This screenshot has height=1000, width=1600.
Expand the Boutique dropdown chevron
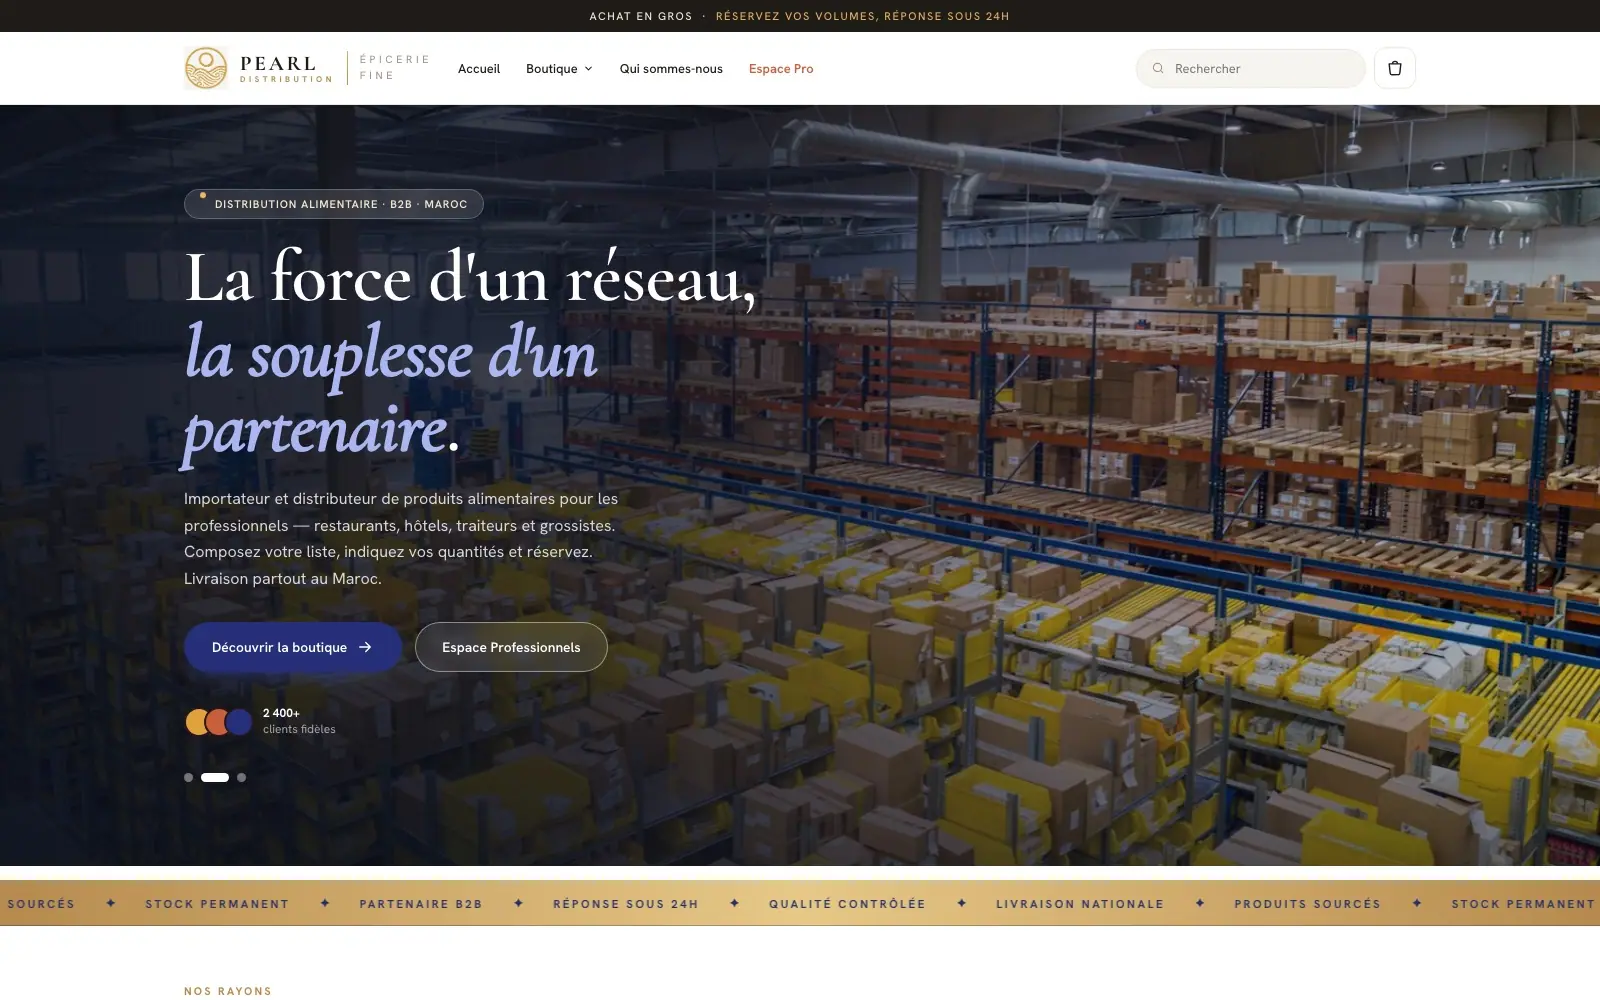point(588,69)
